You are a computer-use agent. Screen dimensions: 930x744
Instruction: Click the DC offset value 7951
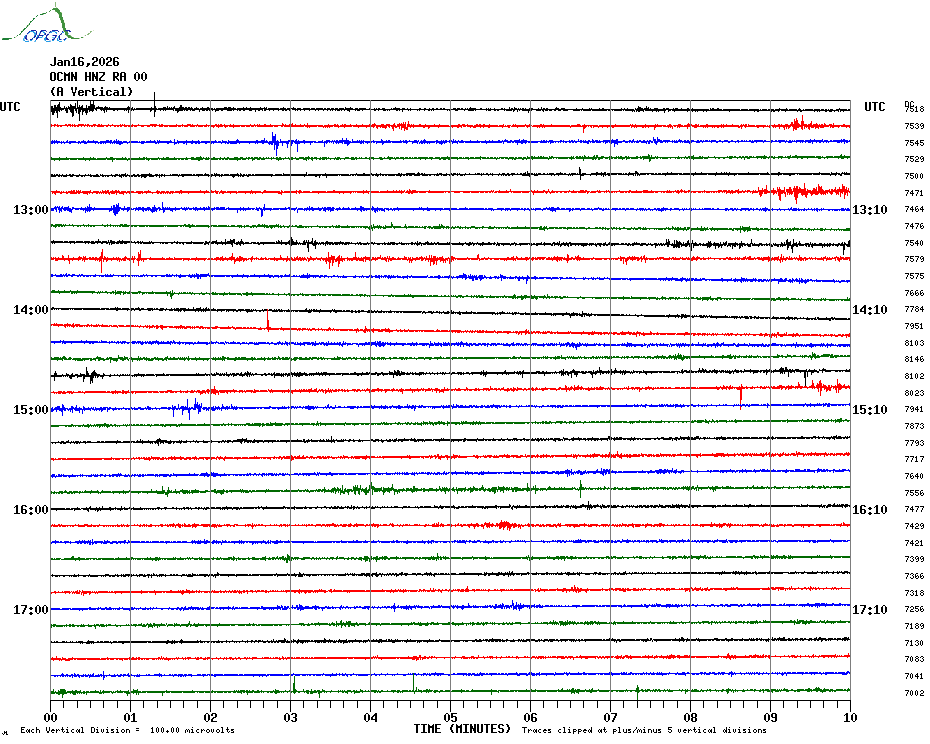point(914,326)
